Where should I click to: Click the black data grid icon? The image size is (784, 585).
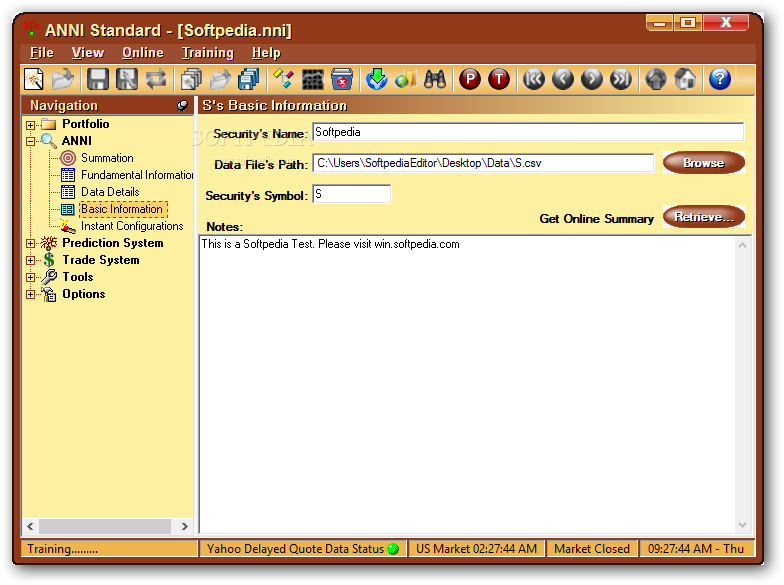click(x=312, y=79)
